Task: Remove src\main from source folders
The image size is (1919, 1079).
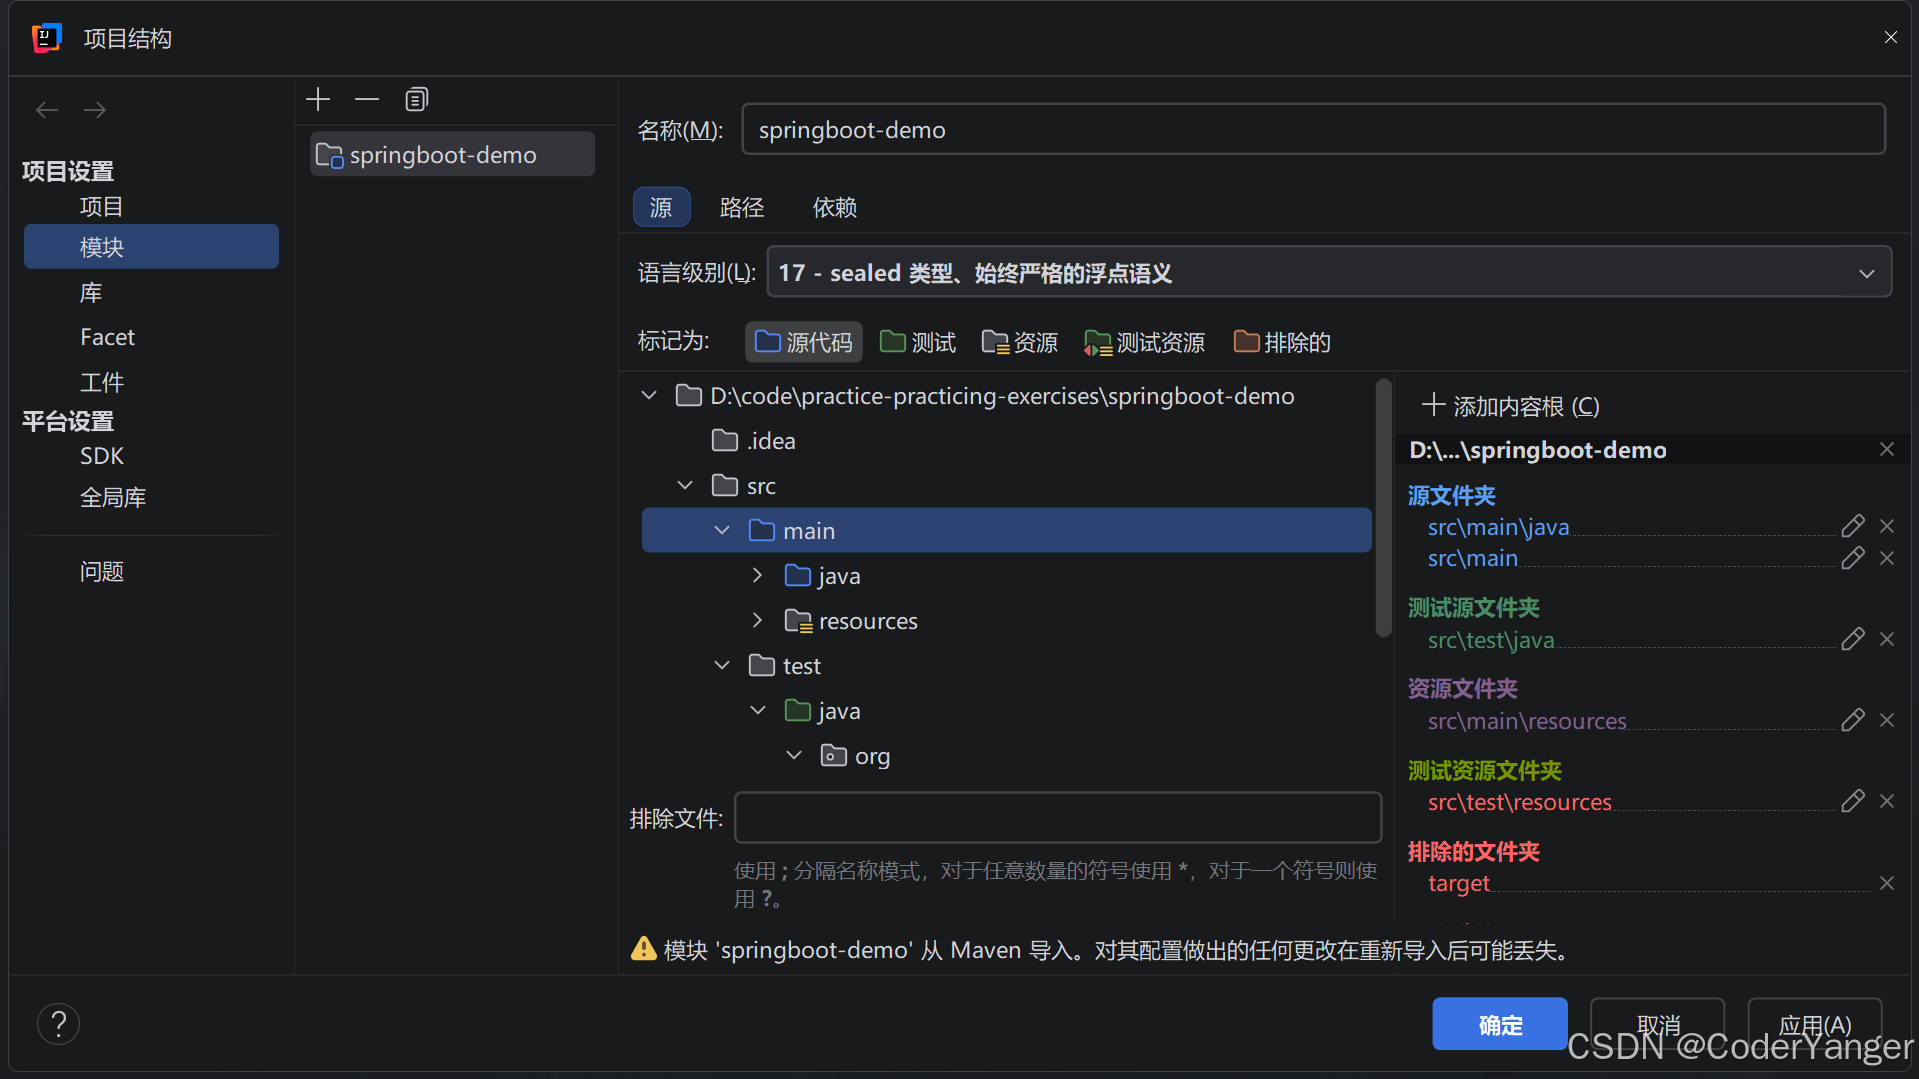Action: (x=1887, y=558)
